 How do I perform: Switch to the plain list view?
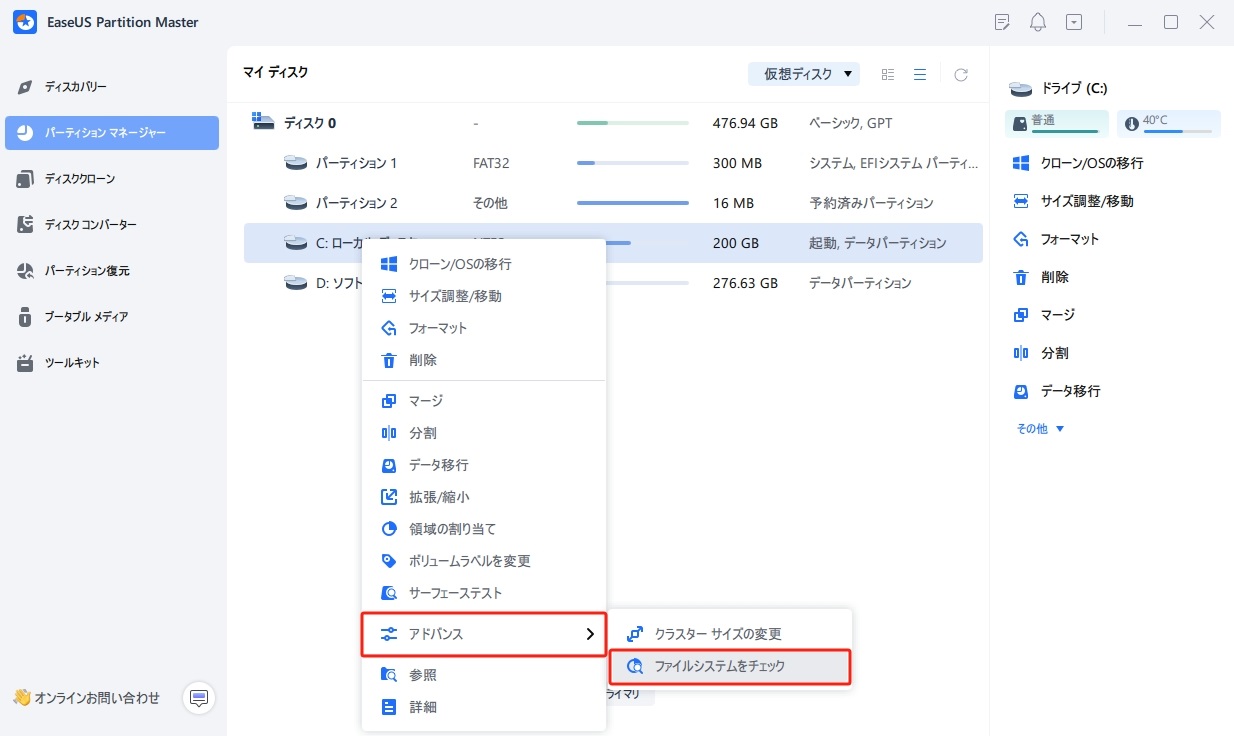(920, 74)
